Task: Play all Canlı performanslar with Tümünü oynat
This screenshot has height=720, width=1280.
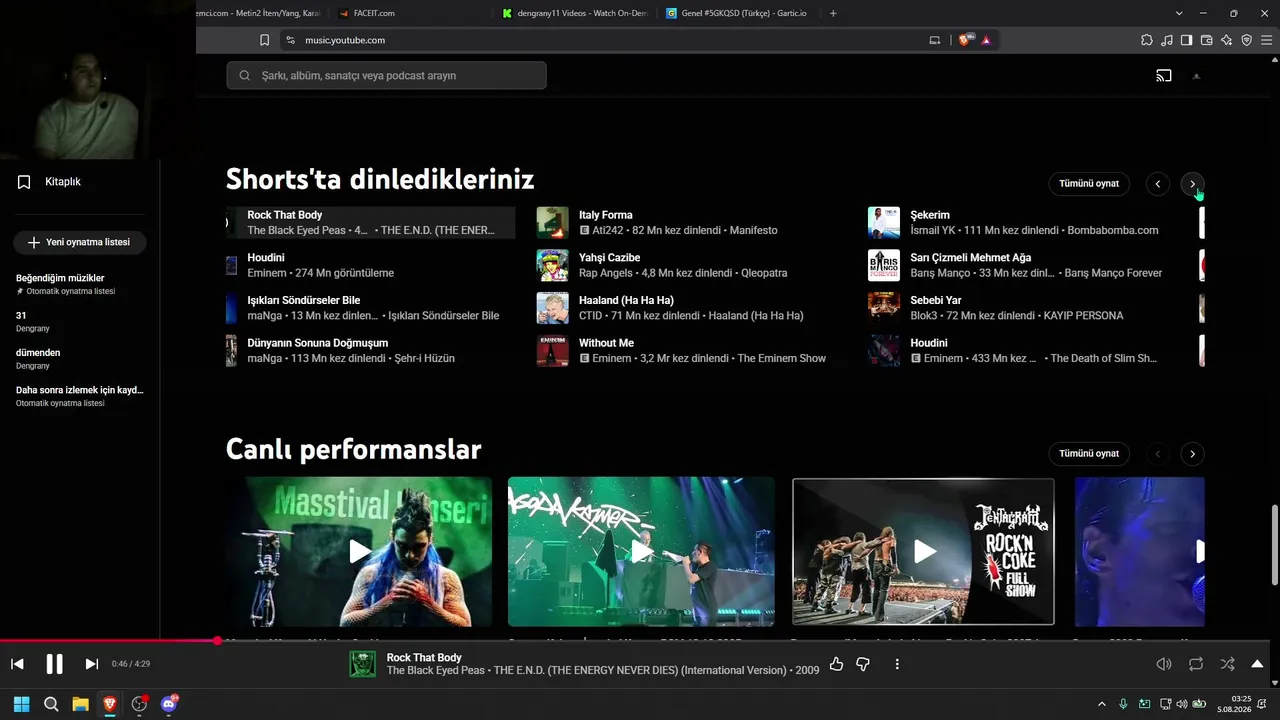Action: tap(1089, 454)
